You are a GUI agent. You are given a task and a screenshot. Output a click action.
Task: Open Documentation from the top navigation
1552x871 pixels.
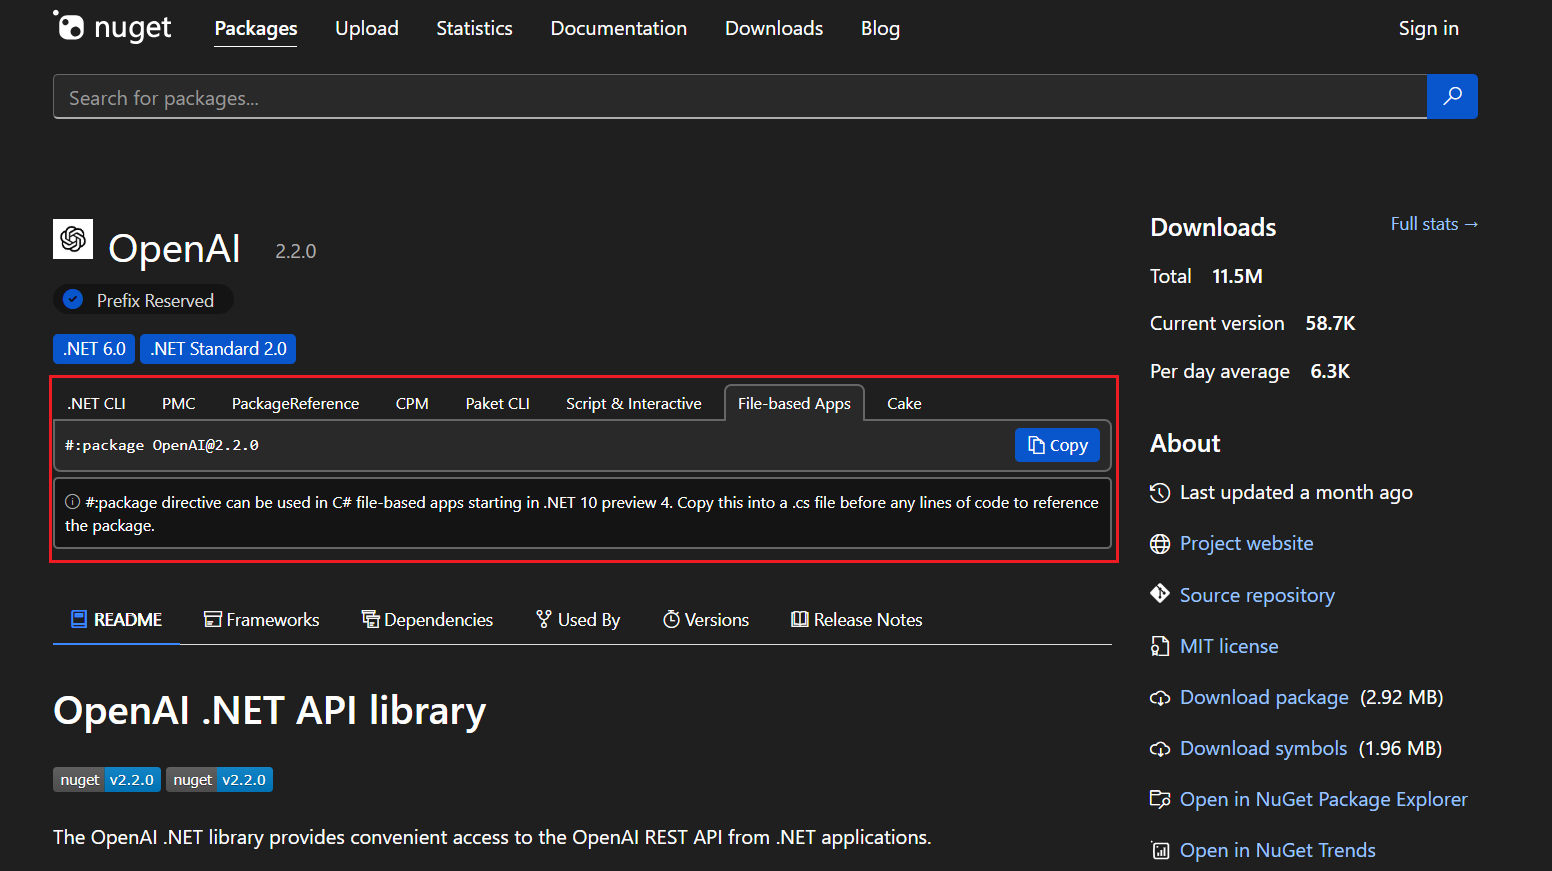pos(619,28)
